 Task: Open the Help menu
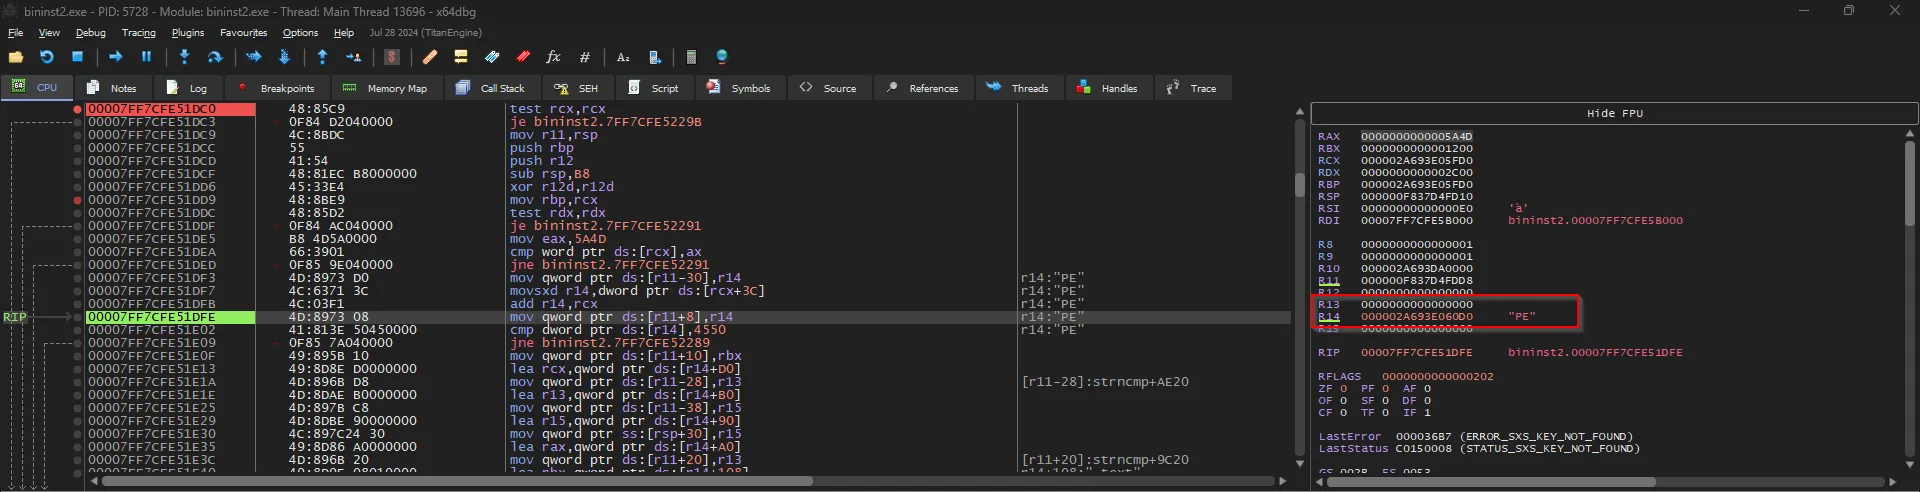(344, 33)
